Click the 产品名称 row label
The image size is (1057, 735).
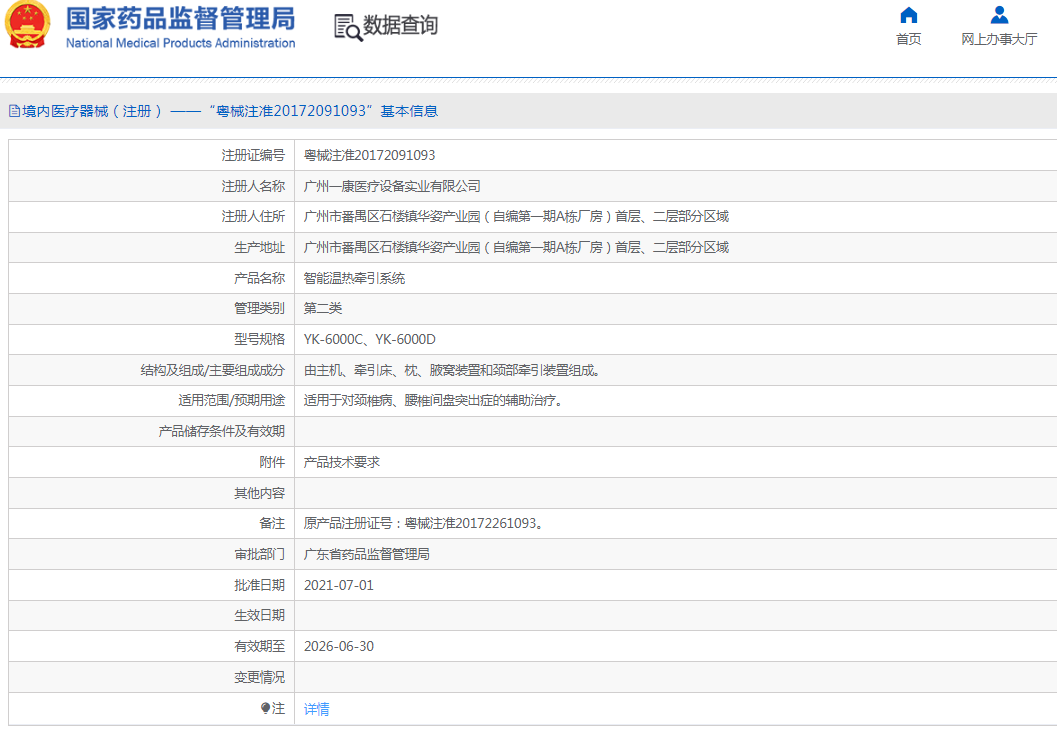(x=260, y=278)
